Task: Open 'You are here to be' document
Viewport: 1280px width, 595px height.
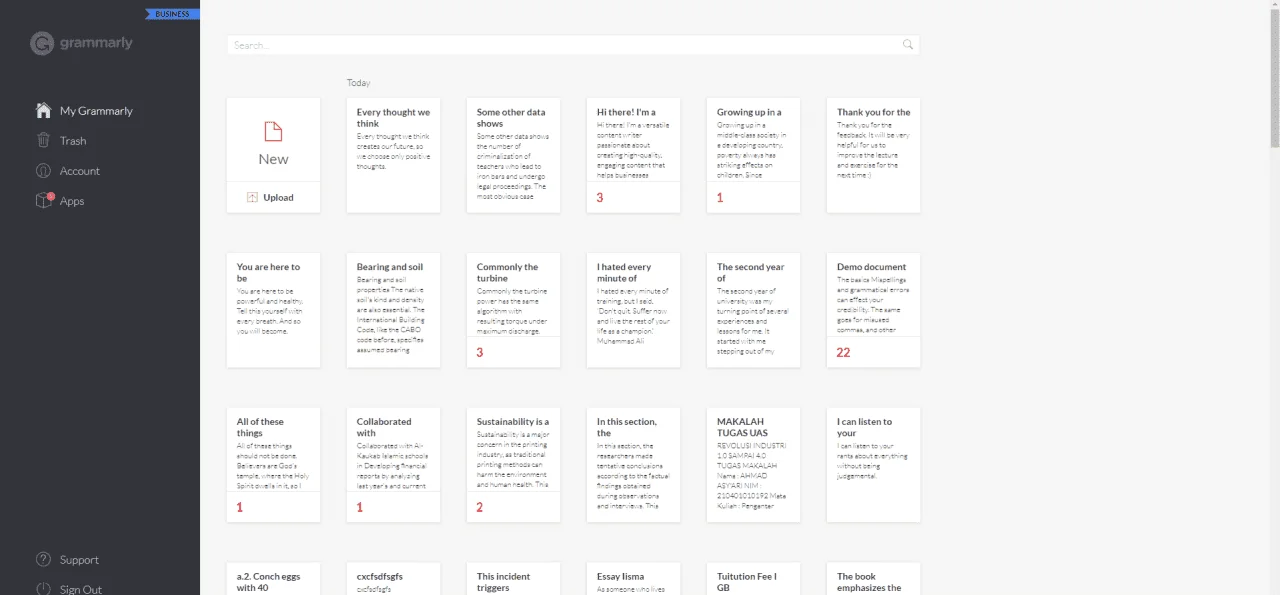Action: (x=273, y=310)
